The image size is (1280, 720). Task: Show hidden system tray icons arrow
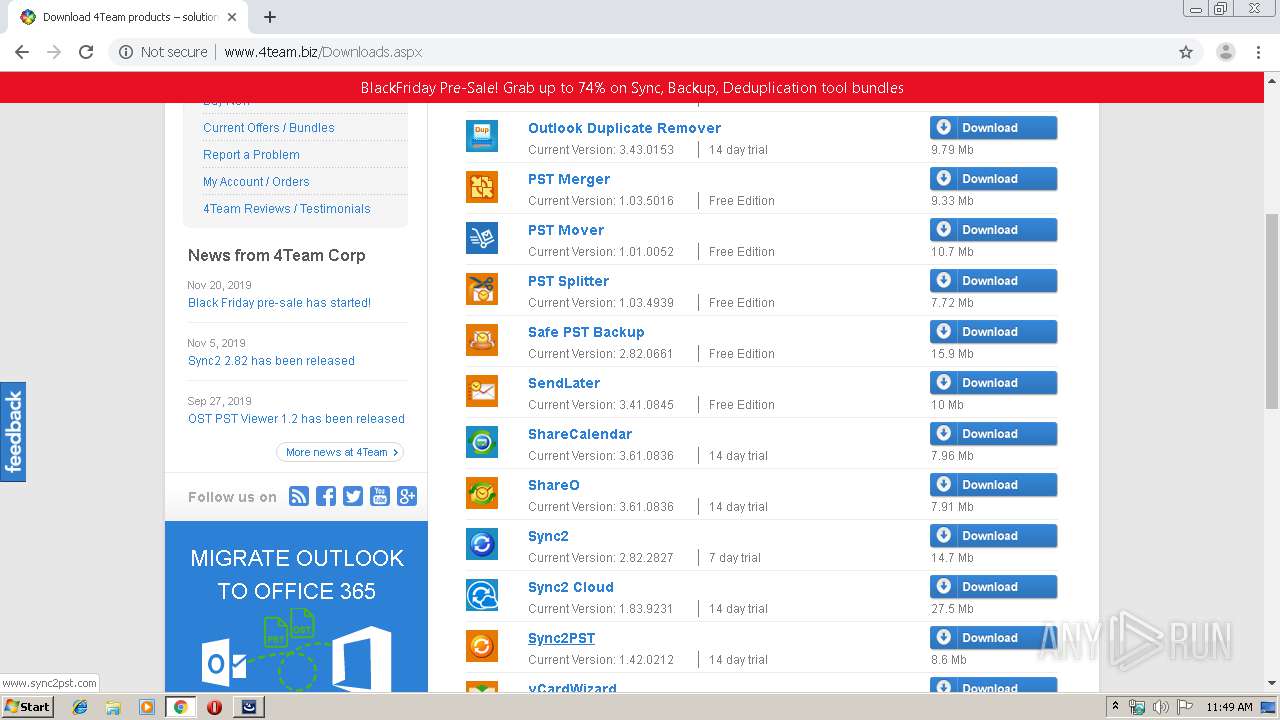(x=1115, y=707)
